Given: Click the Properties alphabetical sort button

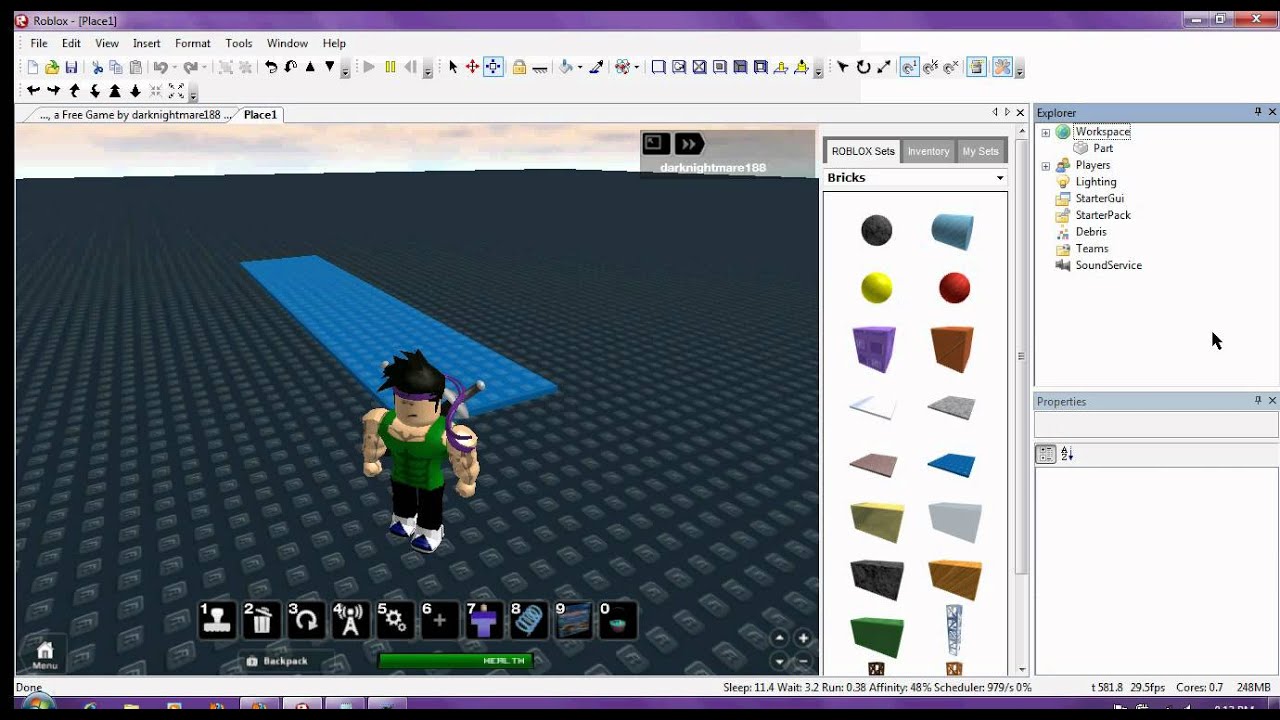Looking at the screenshot, I should (x=1067, y=454).
